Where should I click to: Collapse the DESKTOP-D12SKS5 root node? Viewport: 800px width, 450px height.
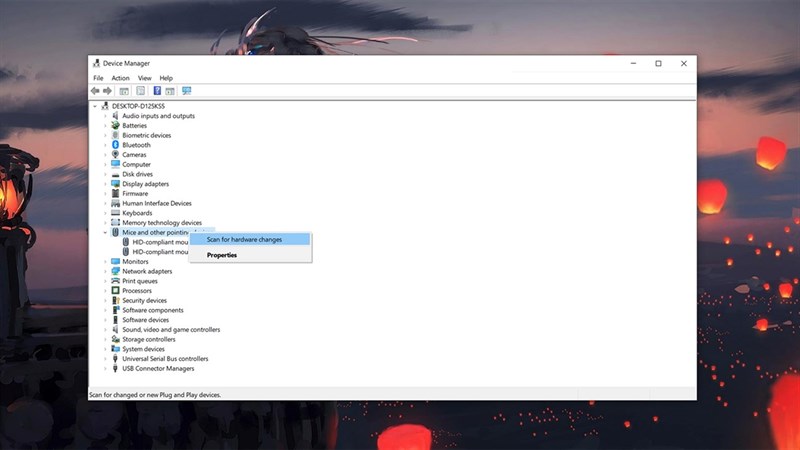95,106
